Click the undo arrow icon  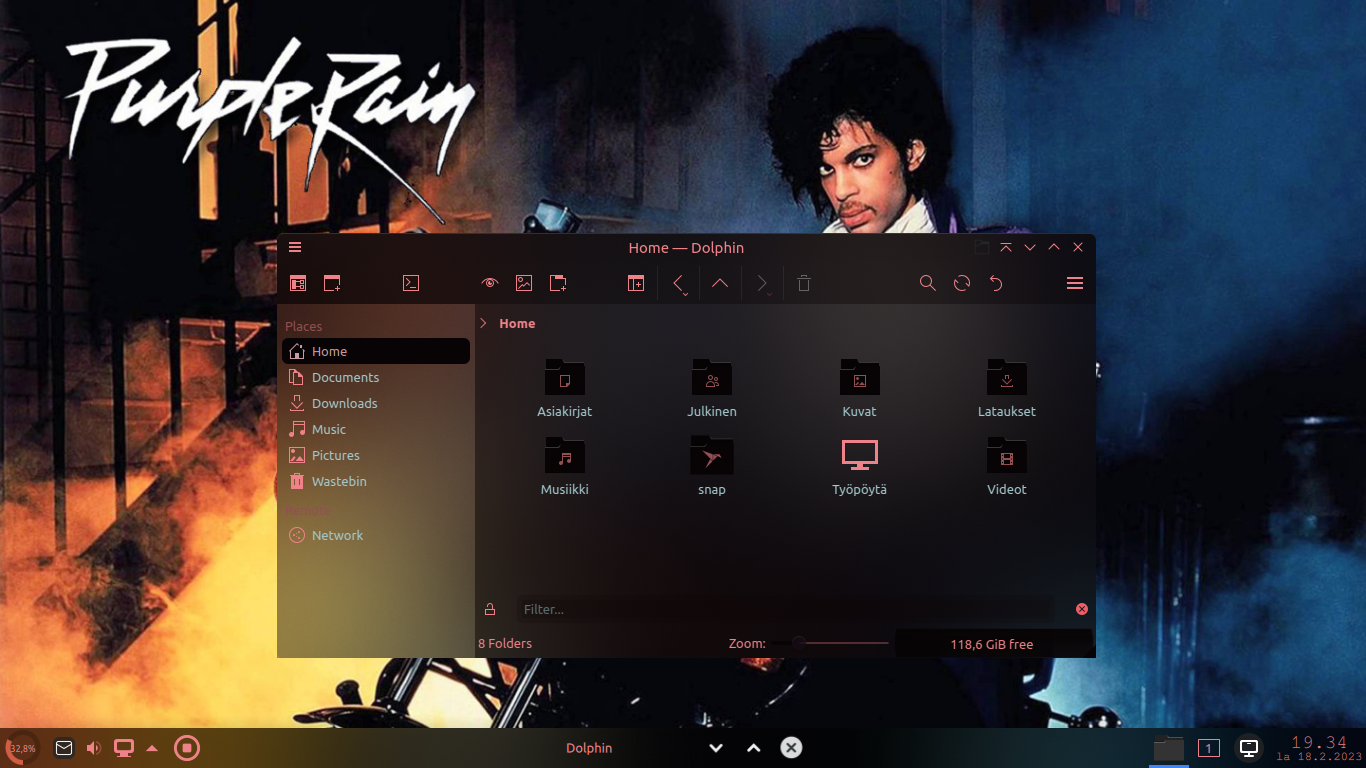pyautogui.click(x=996, y=283)
